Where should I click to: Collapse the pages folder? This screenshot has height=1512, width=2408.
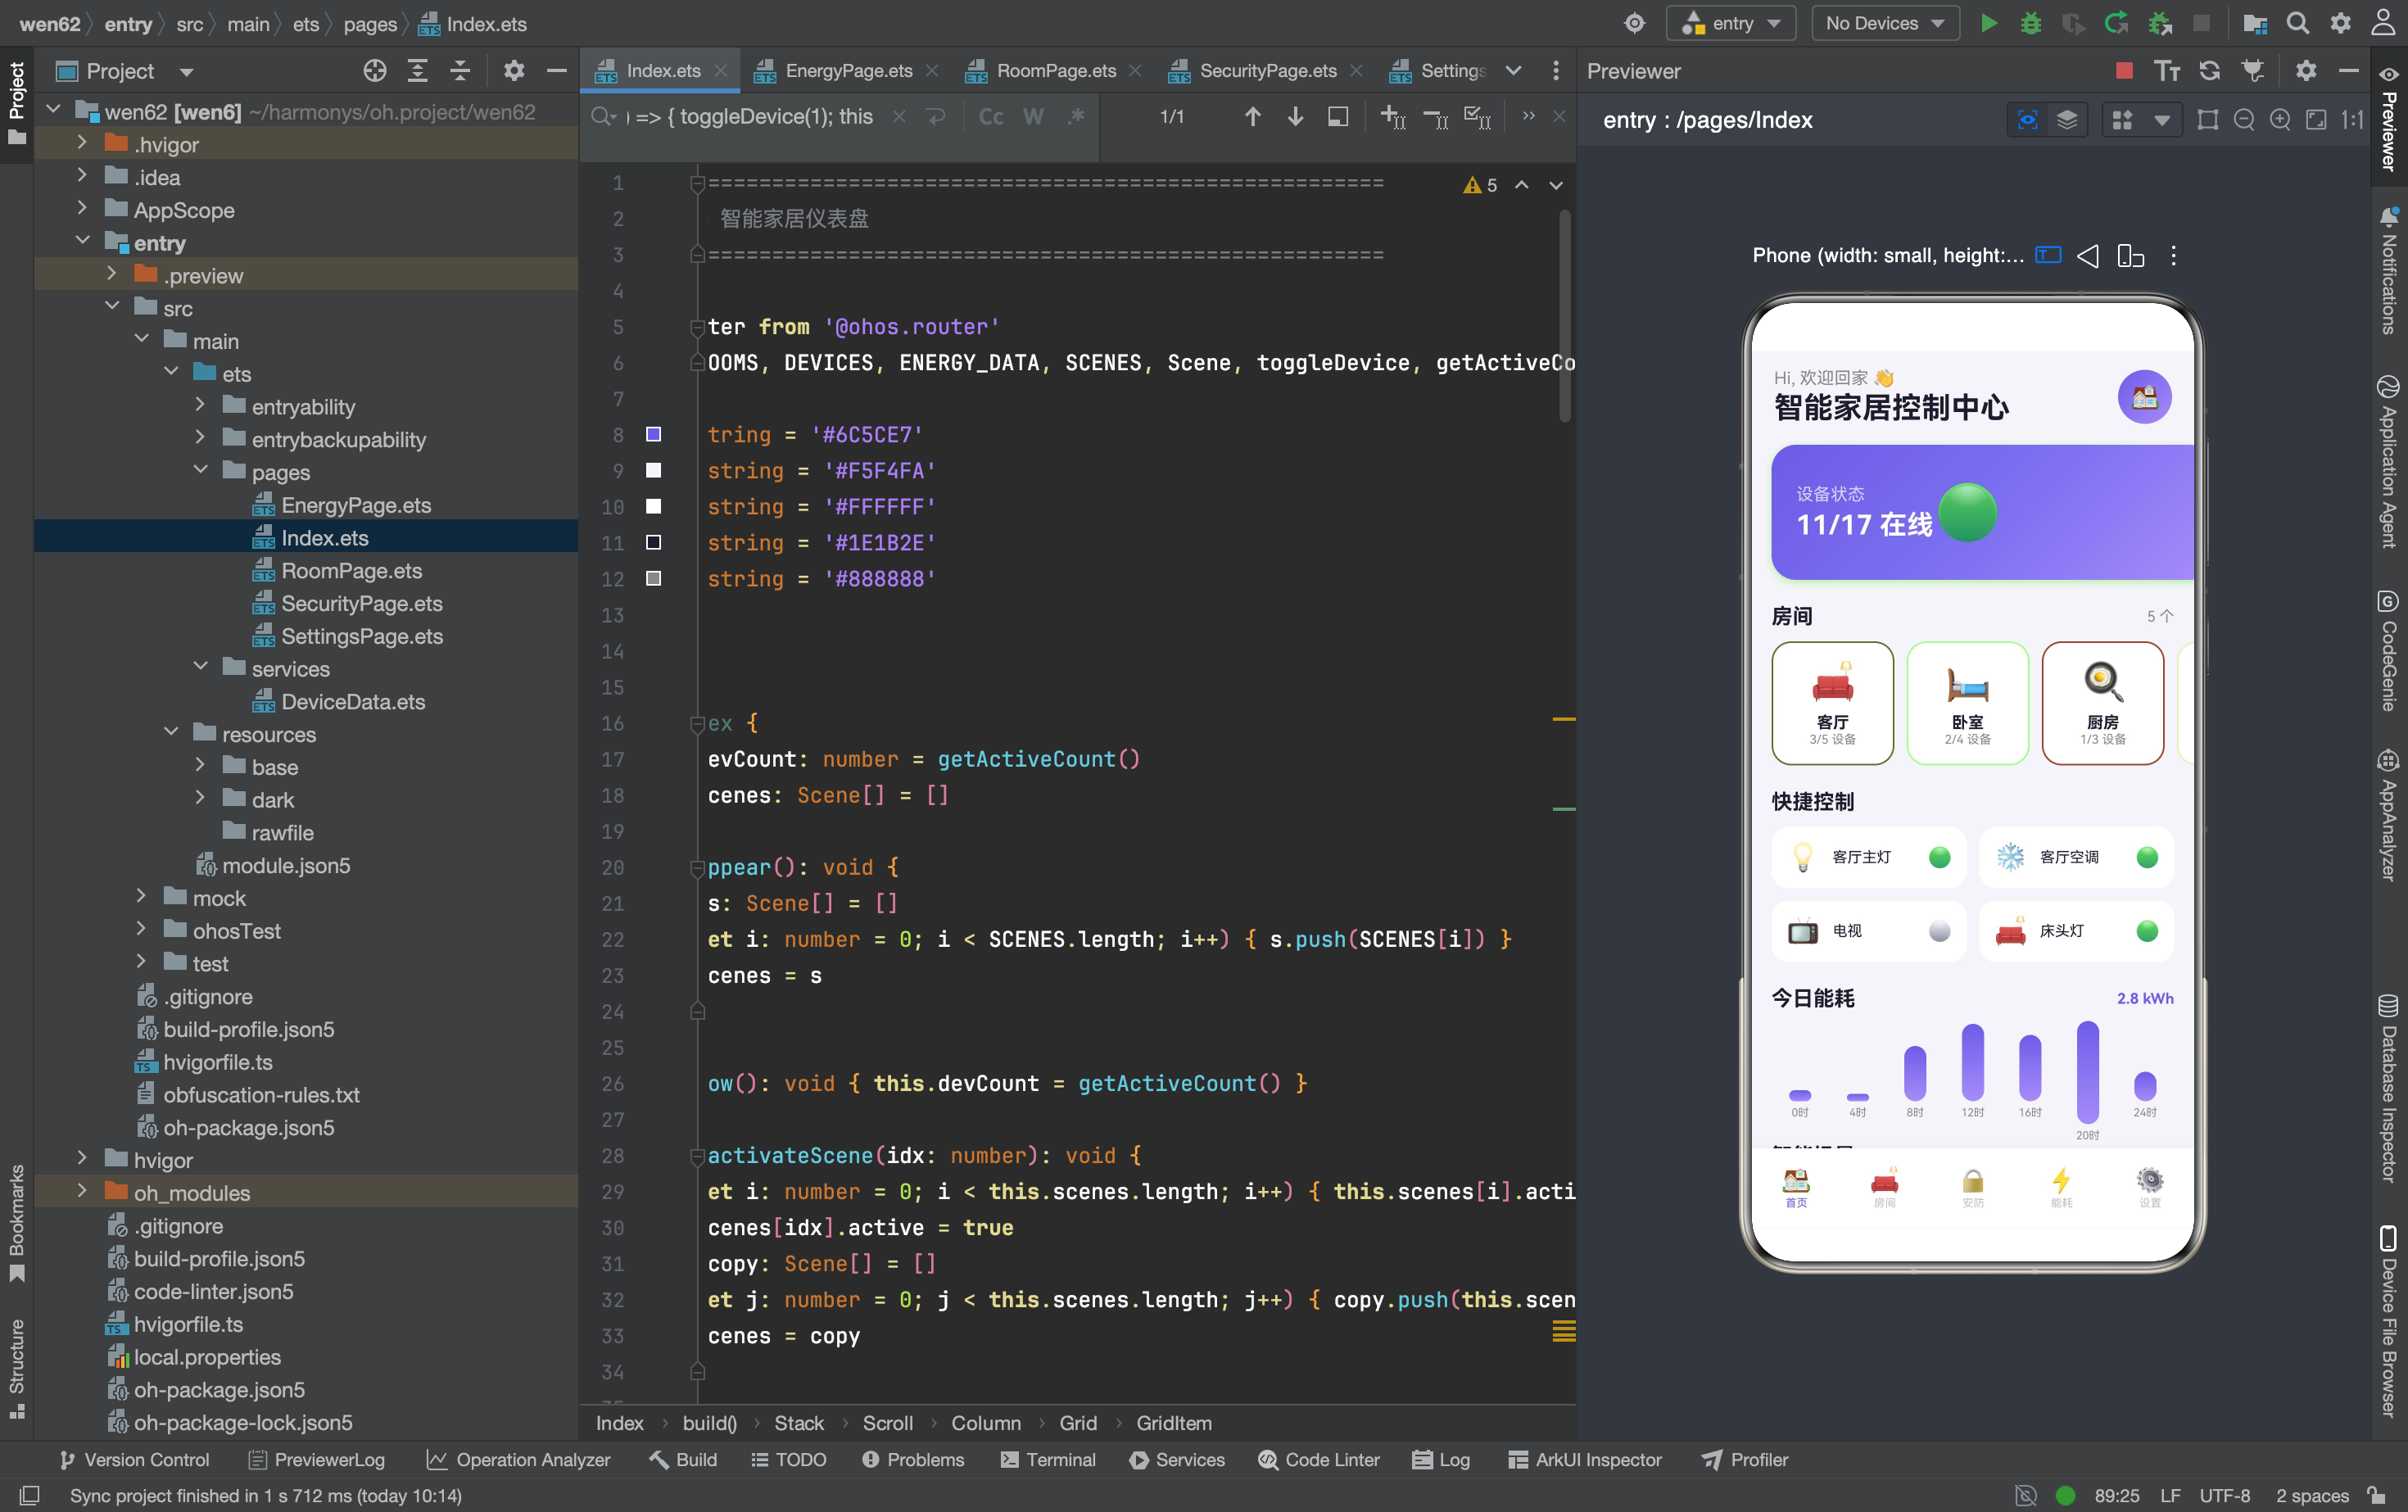point(200,471)
